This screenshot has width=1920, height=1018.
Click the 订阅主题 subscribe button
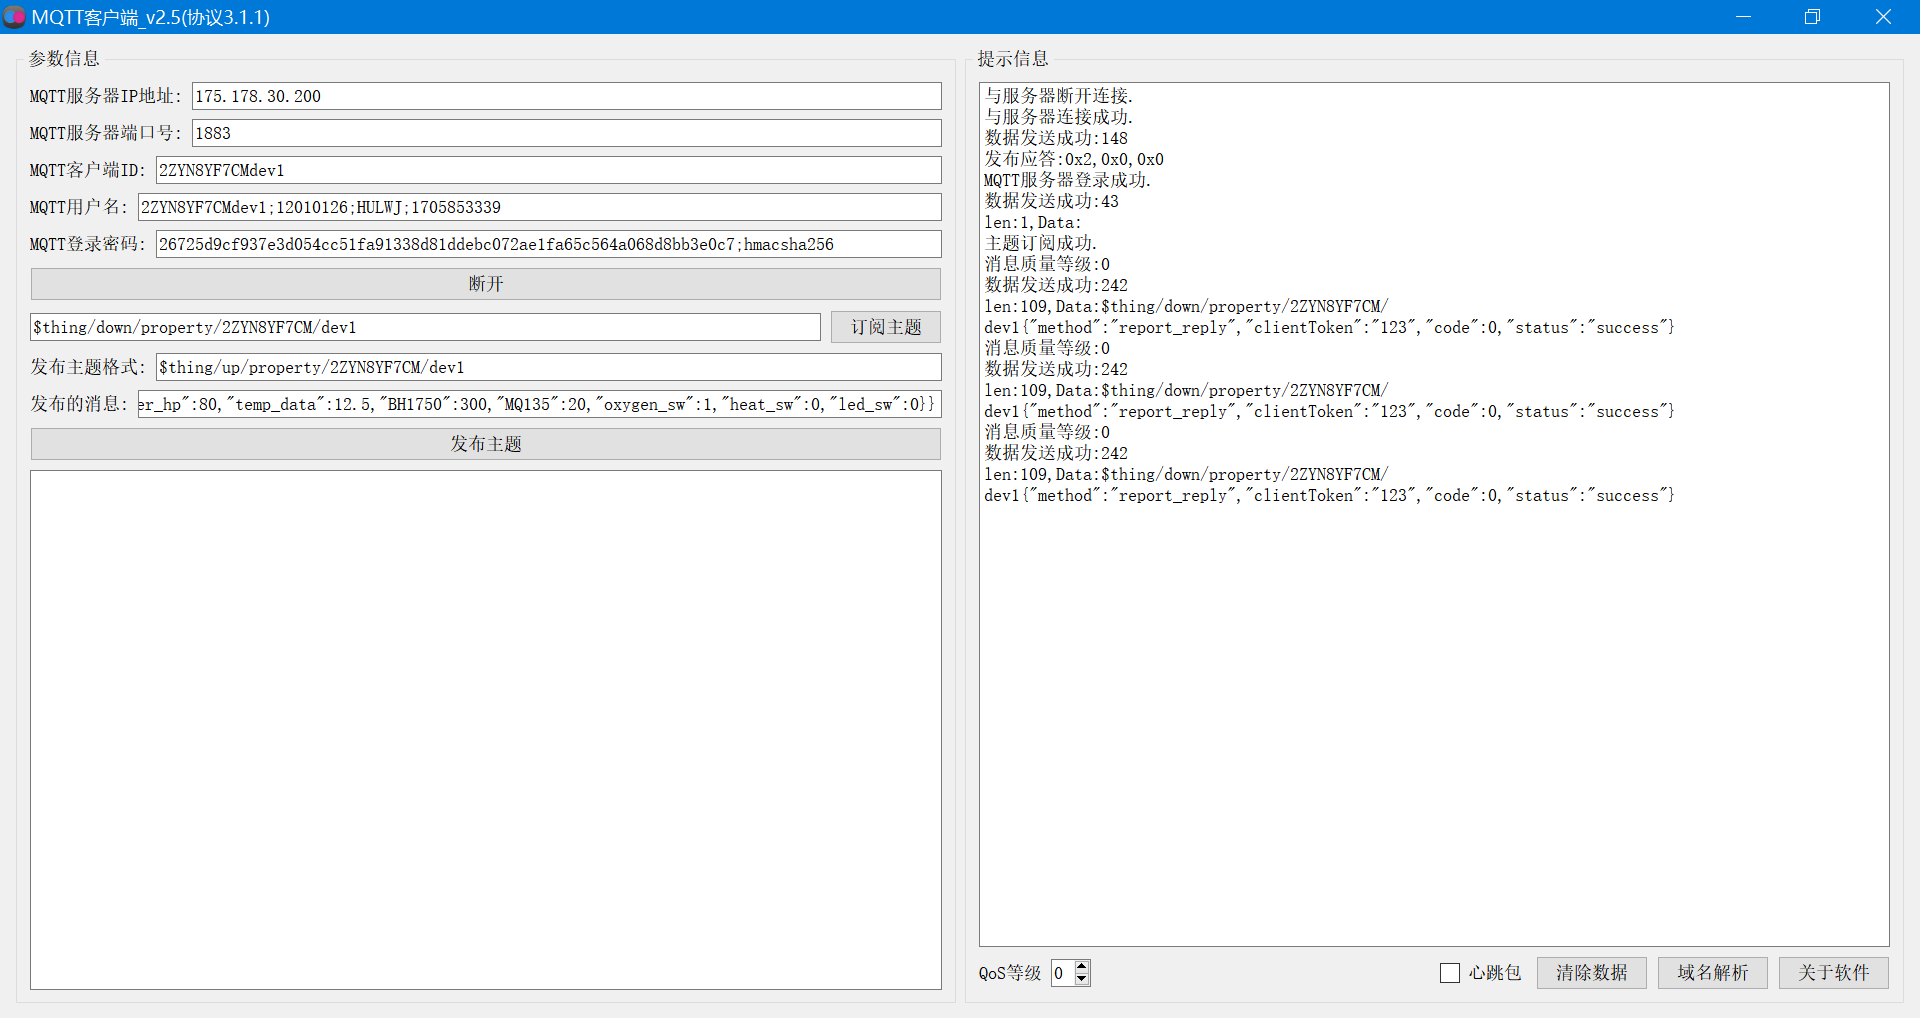coord(886,327)
